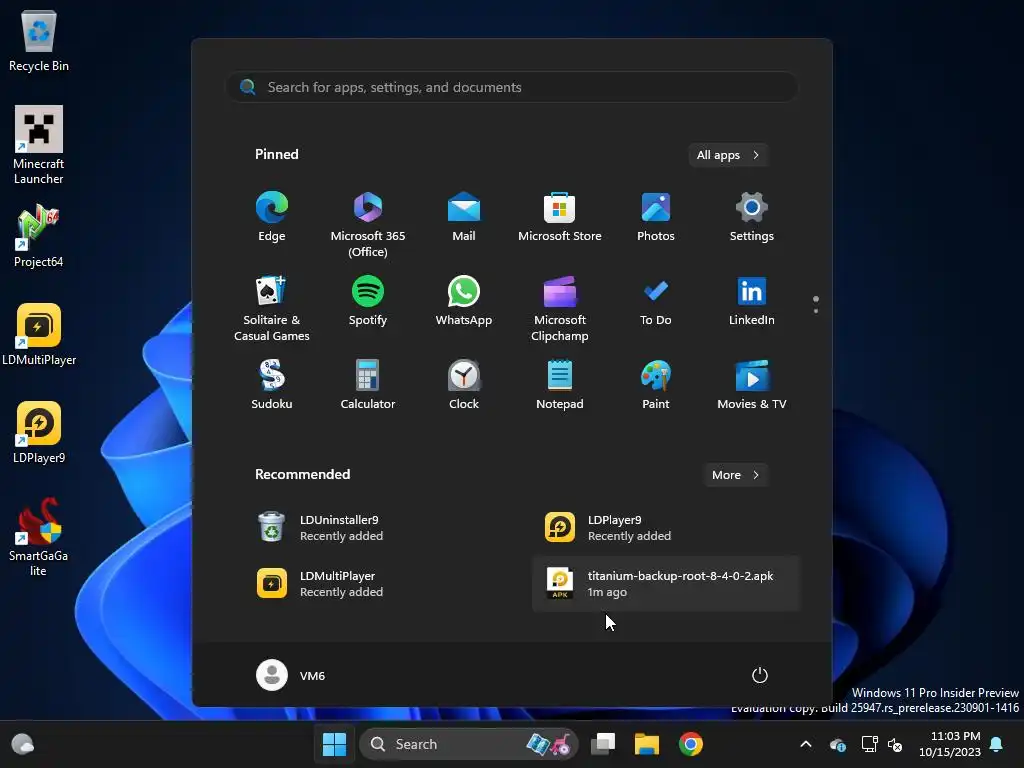
Task: Open recommended LDPlayer9 app
Action: tap(666, 528)
